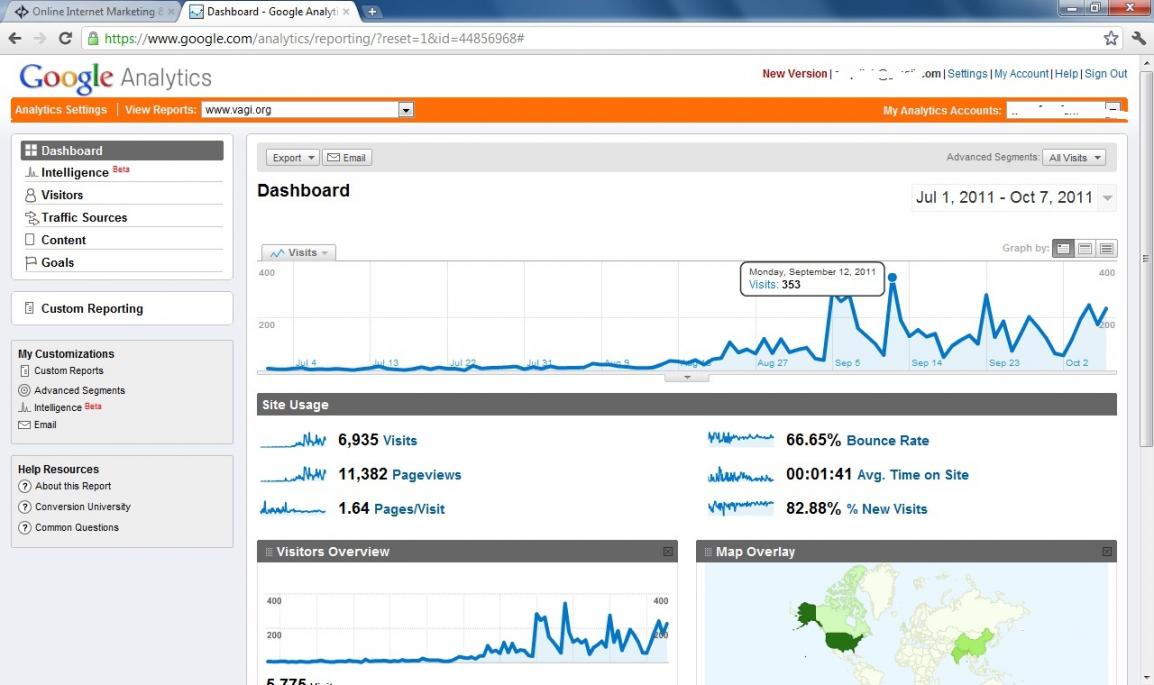Click the browser back arrow
This screenshot has height=685, width=1154.
[15, 38]
